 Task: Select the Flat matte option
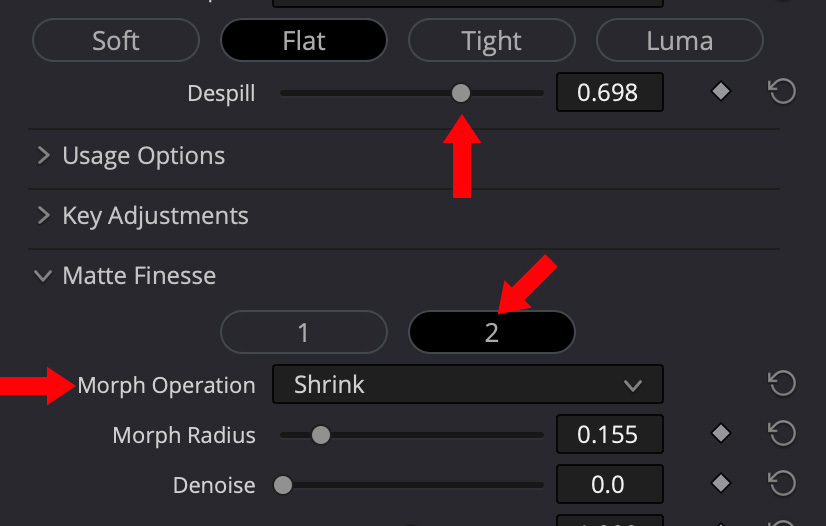pos(304,41)
